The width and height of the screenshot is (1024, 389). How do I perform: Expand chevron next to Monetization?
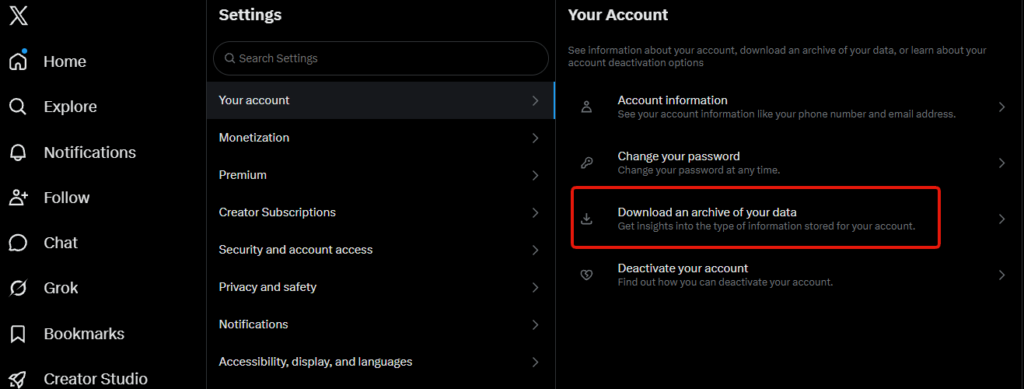536,138
